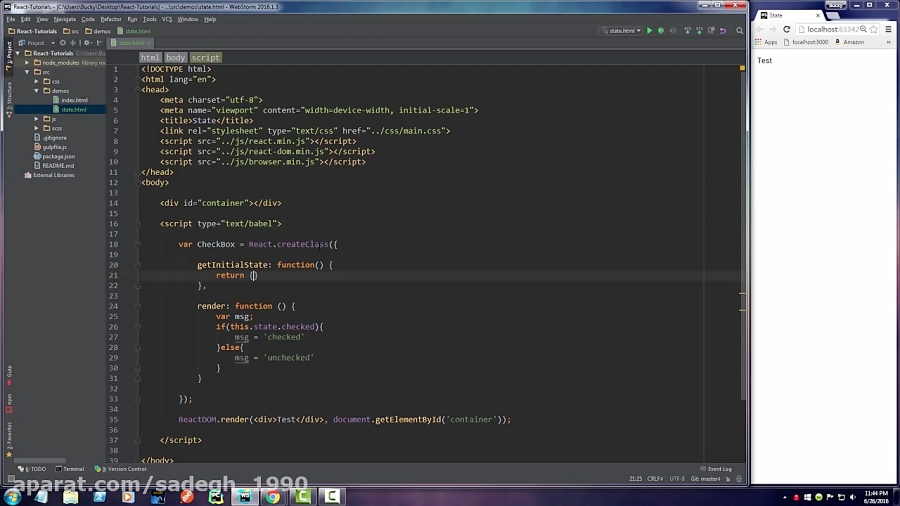Open the Structure side tool window tab
The height and width of the screenshot is (506, 900).
click(x=9, y=100)
